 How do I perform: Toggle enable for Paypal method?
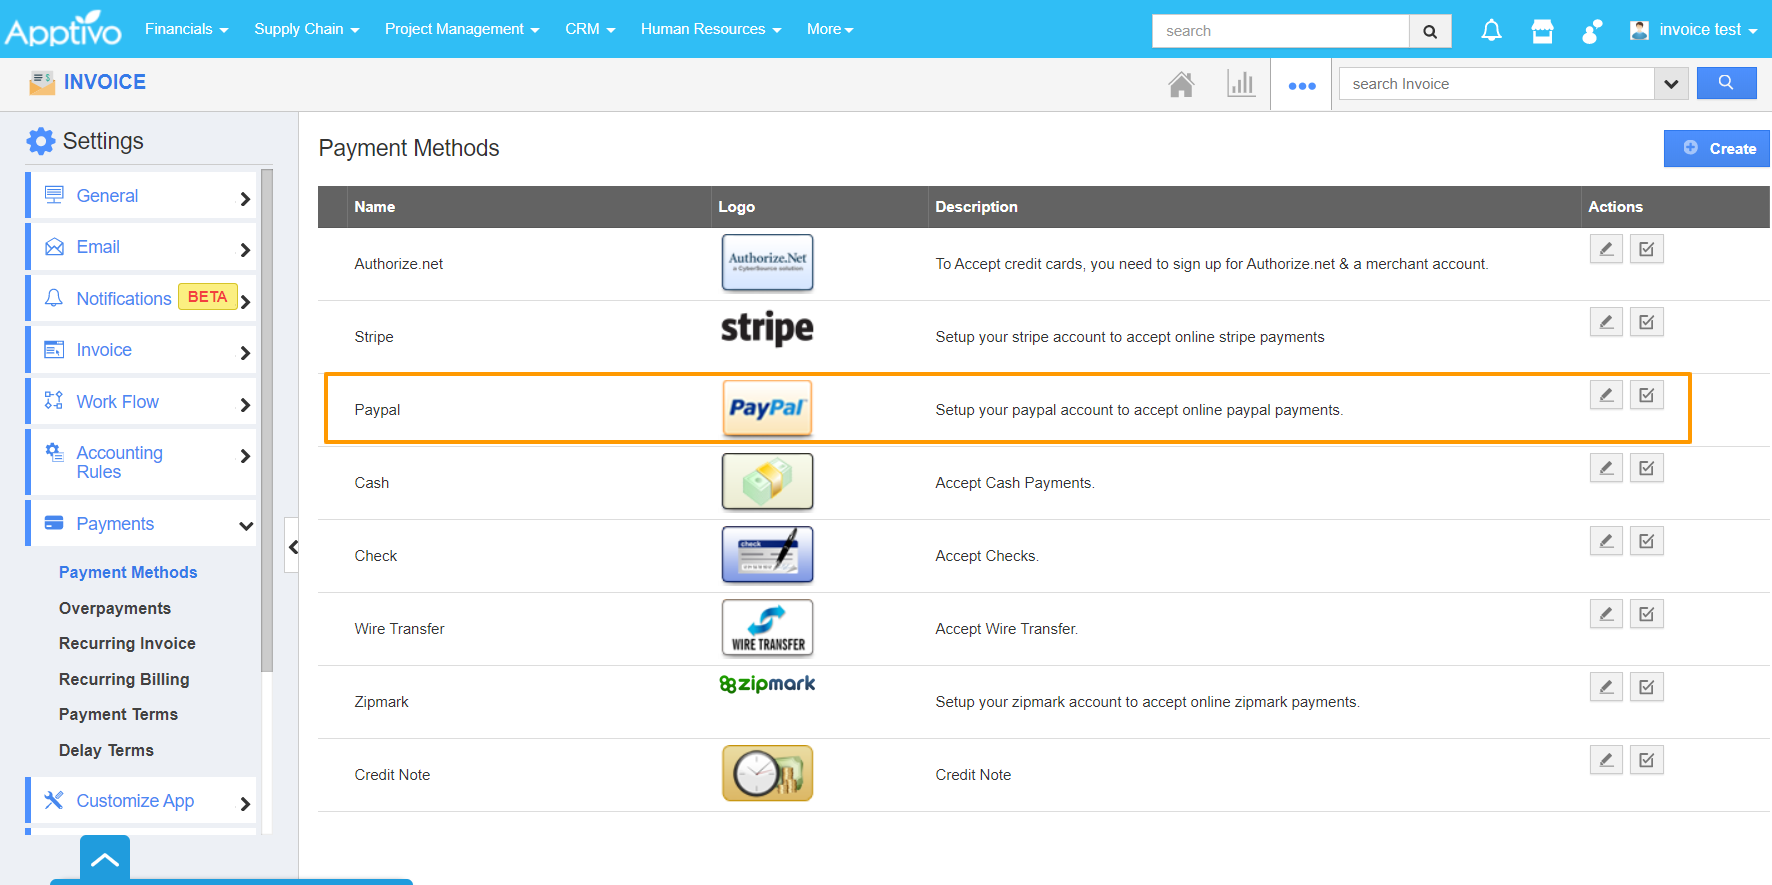click(1647, 395)
